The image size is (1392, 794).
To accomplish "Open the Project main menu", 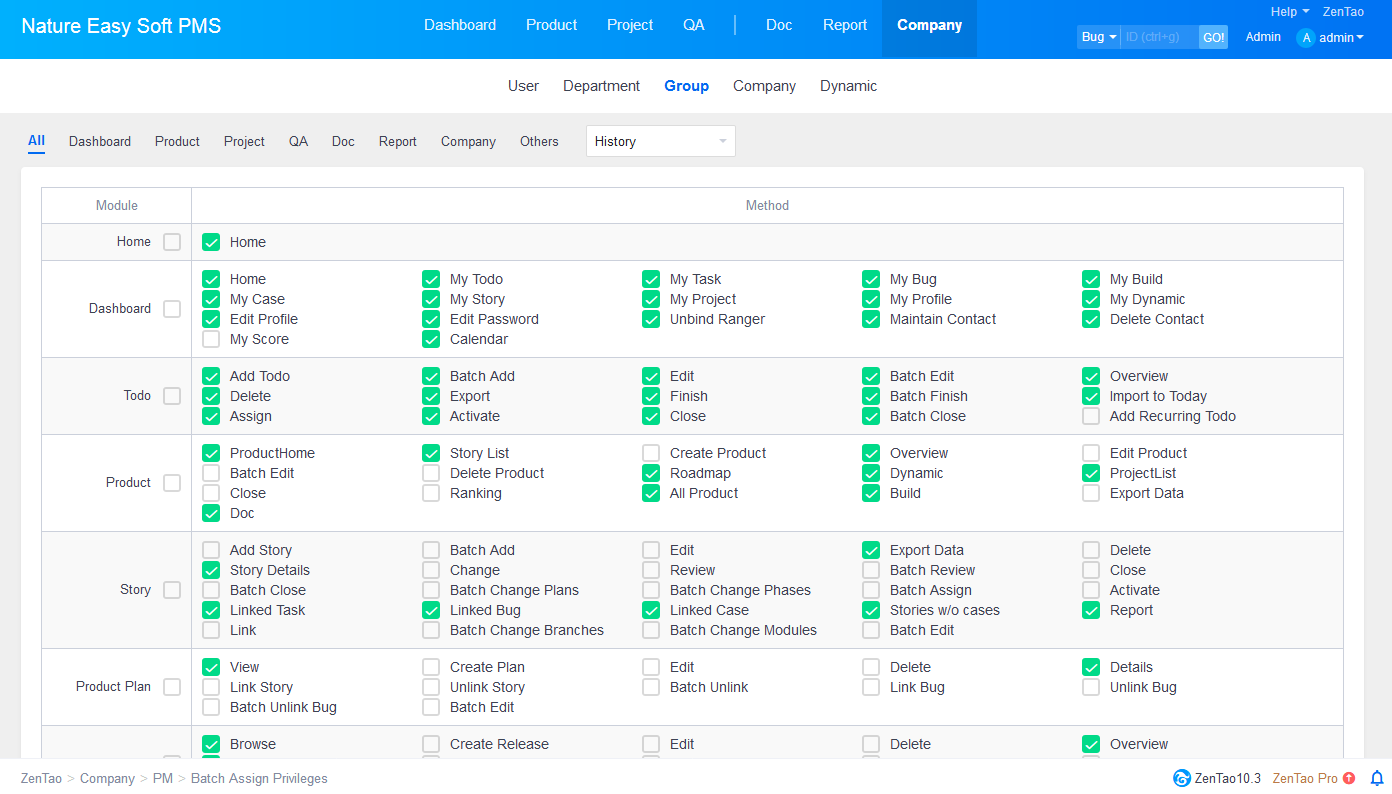I will 630,25.
